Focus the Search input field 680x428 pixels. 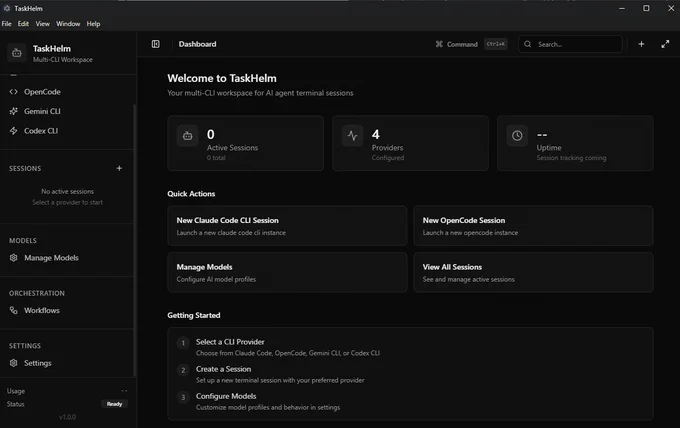point(570,44)
